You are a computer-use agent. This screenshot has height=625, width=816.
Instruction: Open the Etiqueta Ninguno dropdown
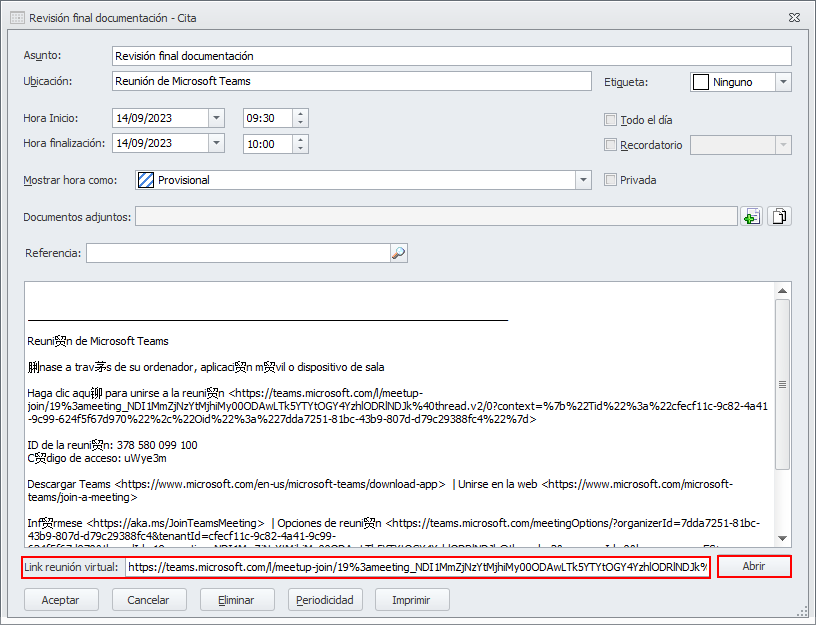783,82
